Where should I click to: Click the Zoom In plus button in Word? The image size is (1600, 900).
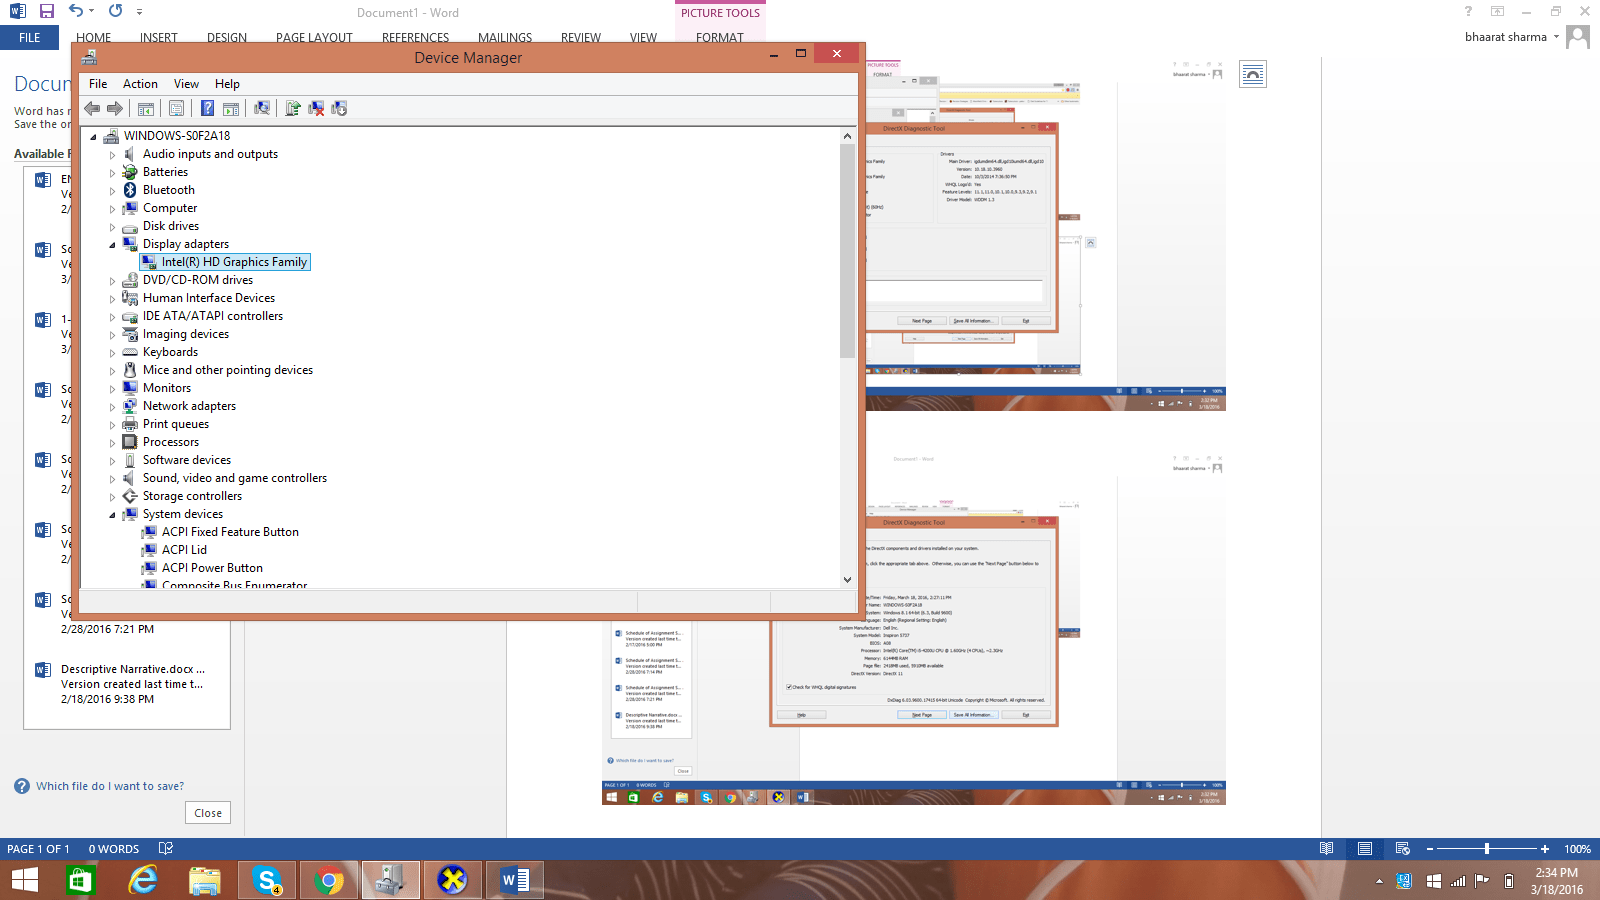[x=1545, y=849]
